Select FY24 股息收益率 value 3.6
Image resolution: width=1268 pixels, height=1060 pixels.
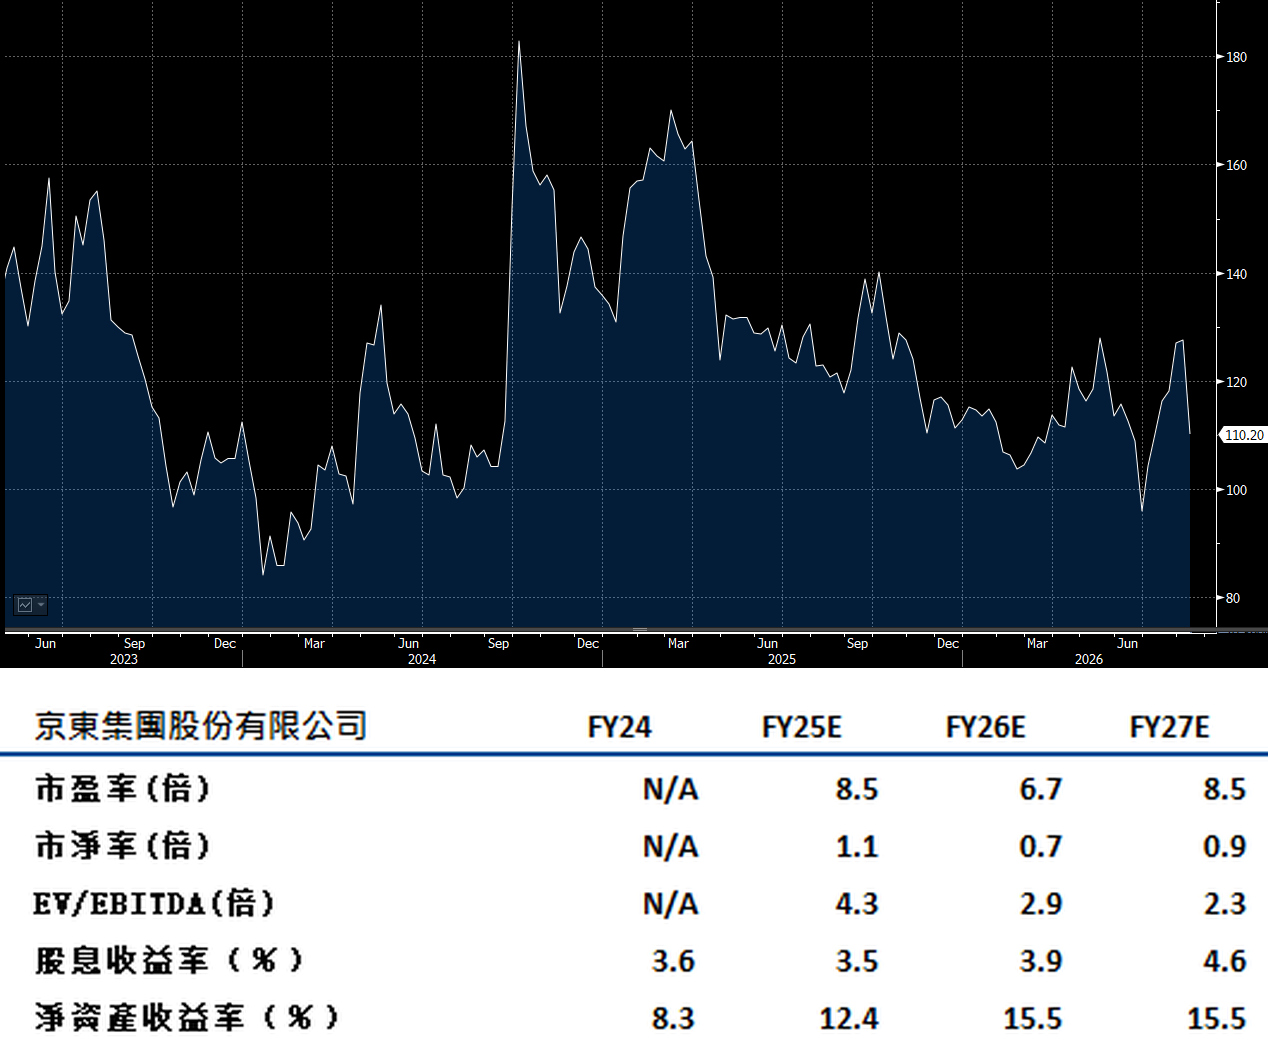673,962
